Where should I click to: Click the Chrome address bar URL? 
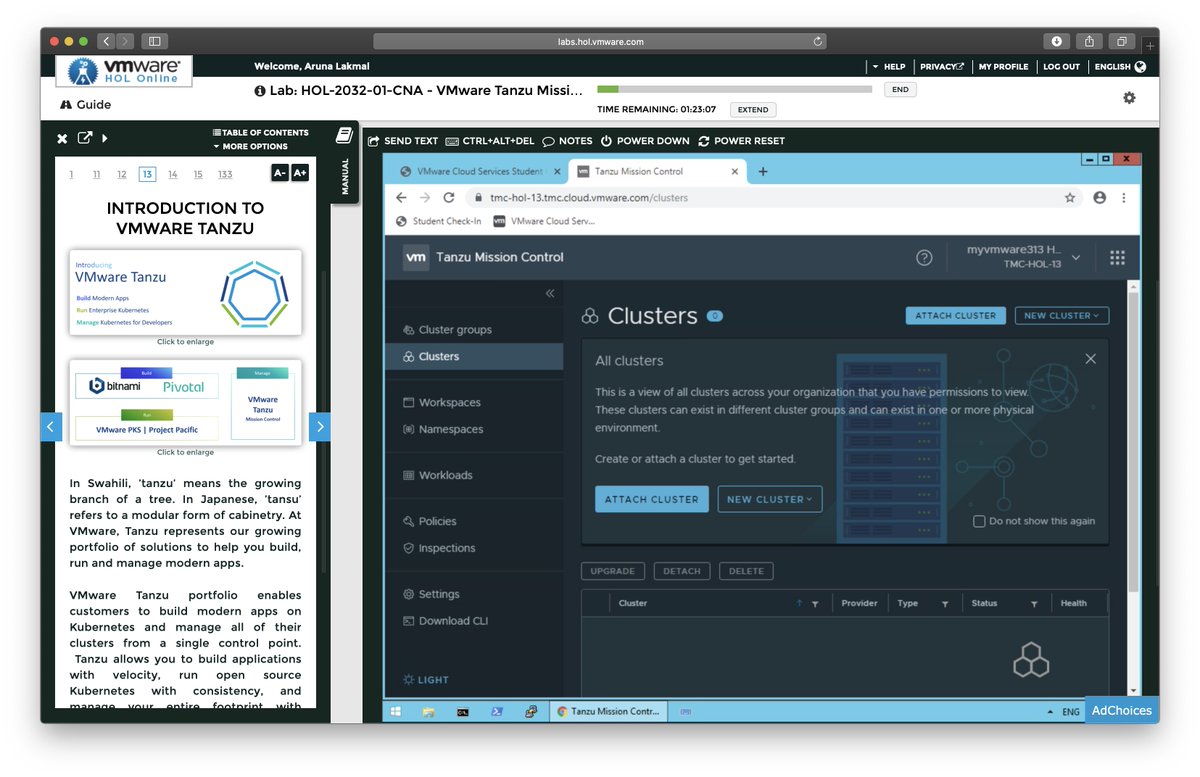click(x=589, y=198)
